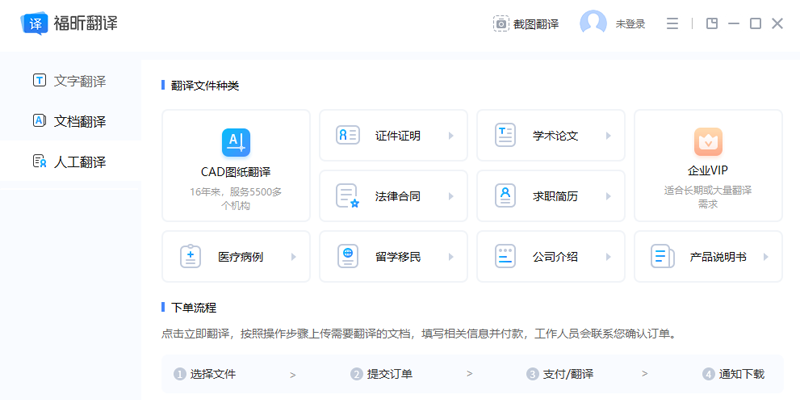
Task: Click the 选择文件 step text
Action: click(213, 374)
